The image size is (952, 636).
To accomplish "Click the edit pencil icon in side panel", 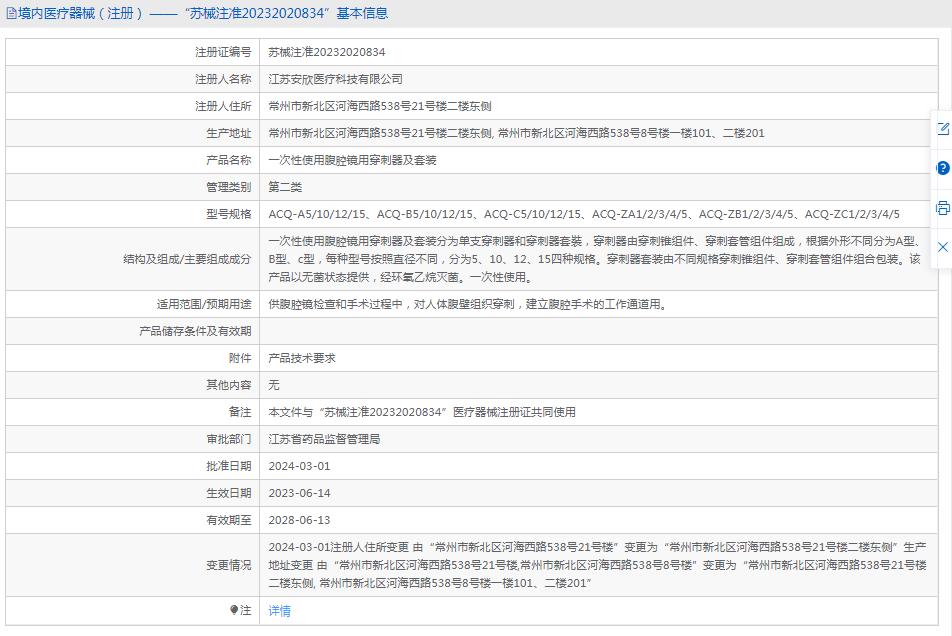I will (x=943, y=129).
